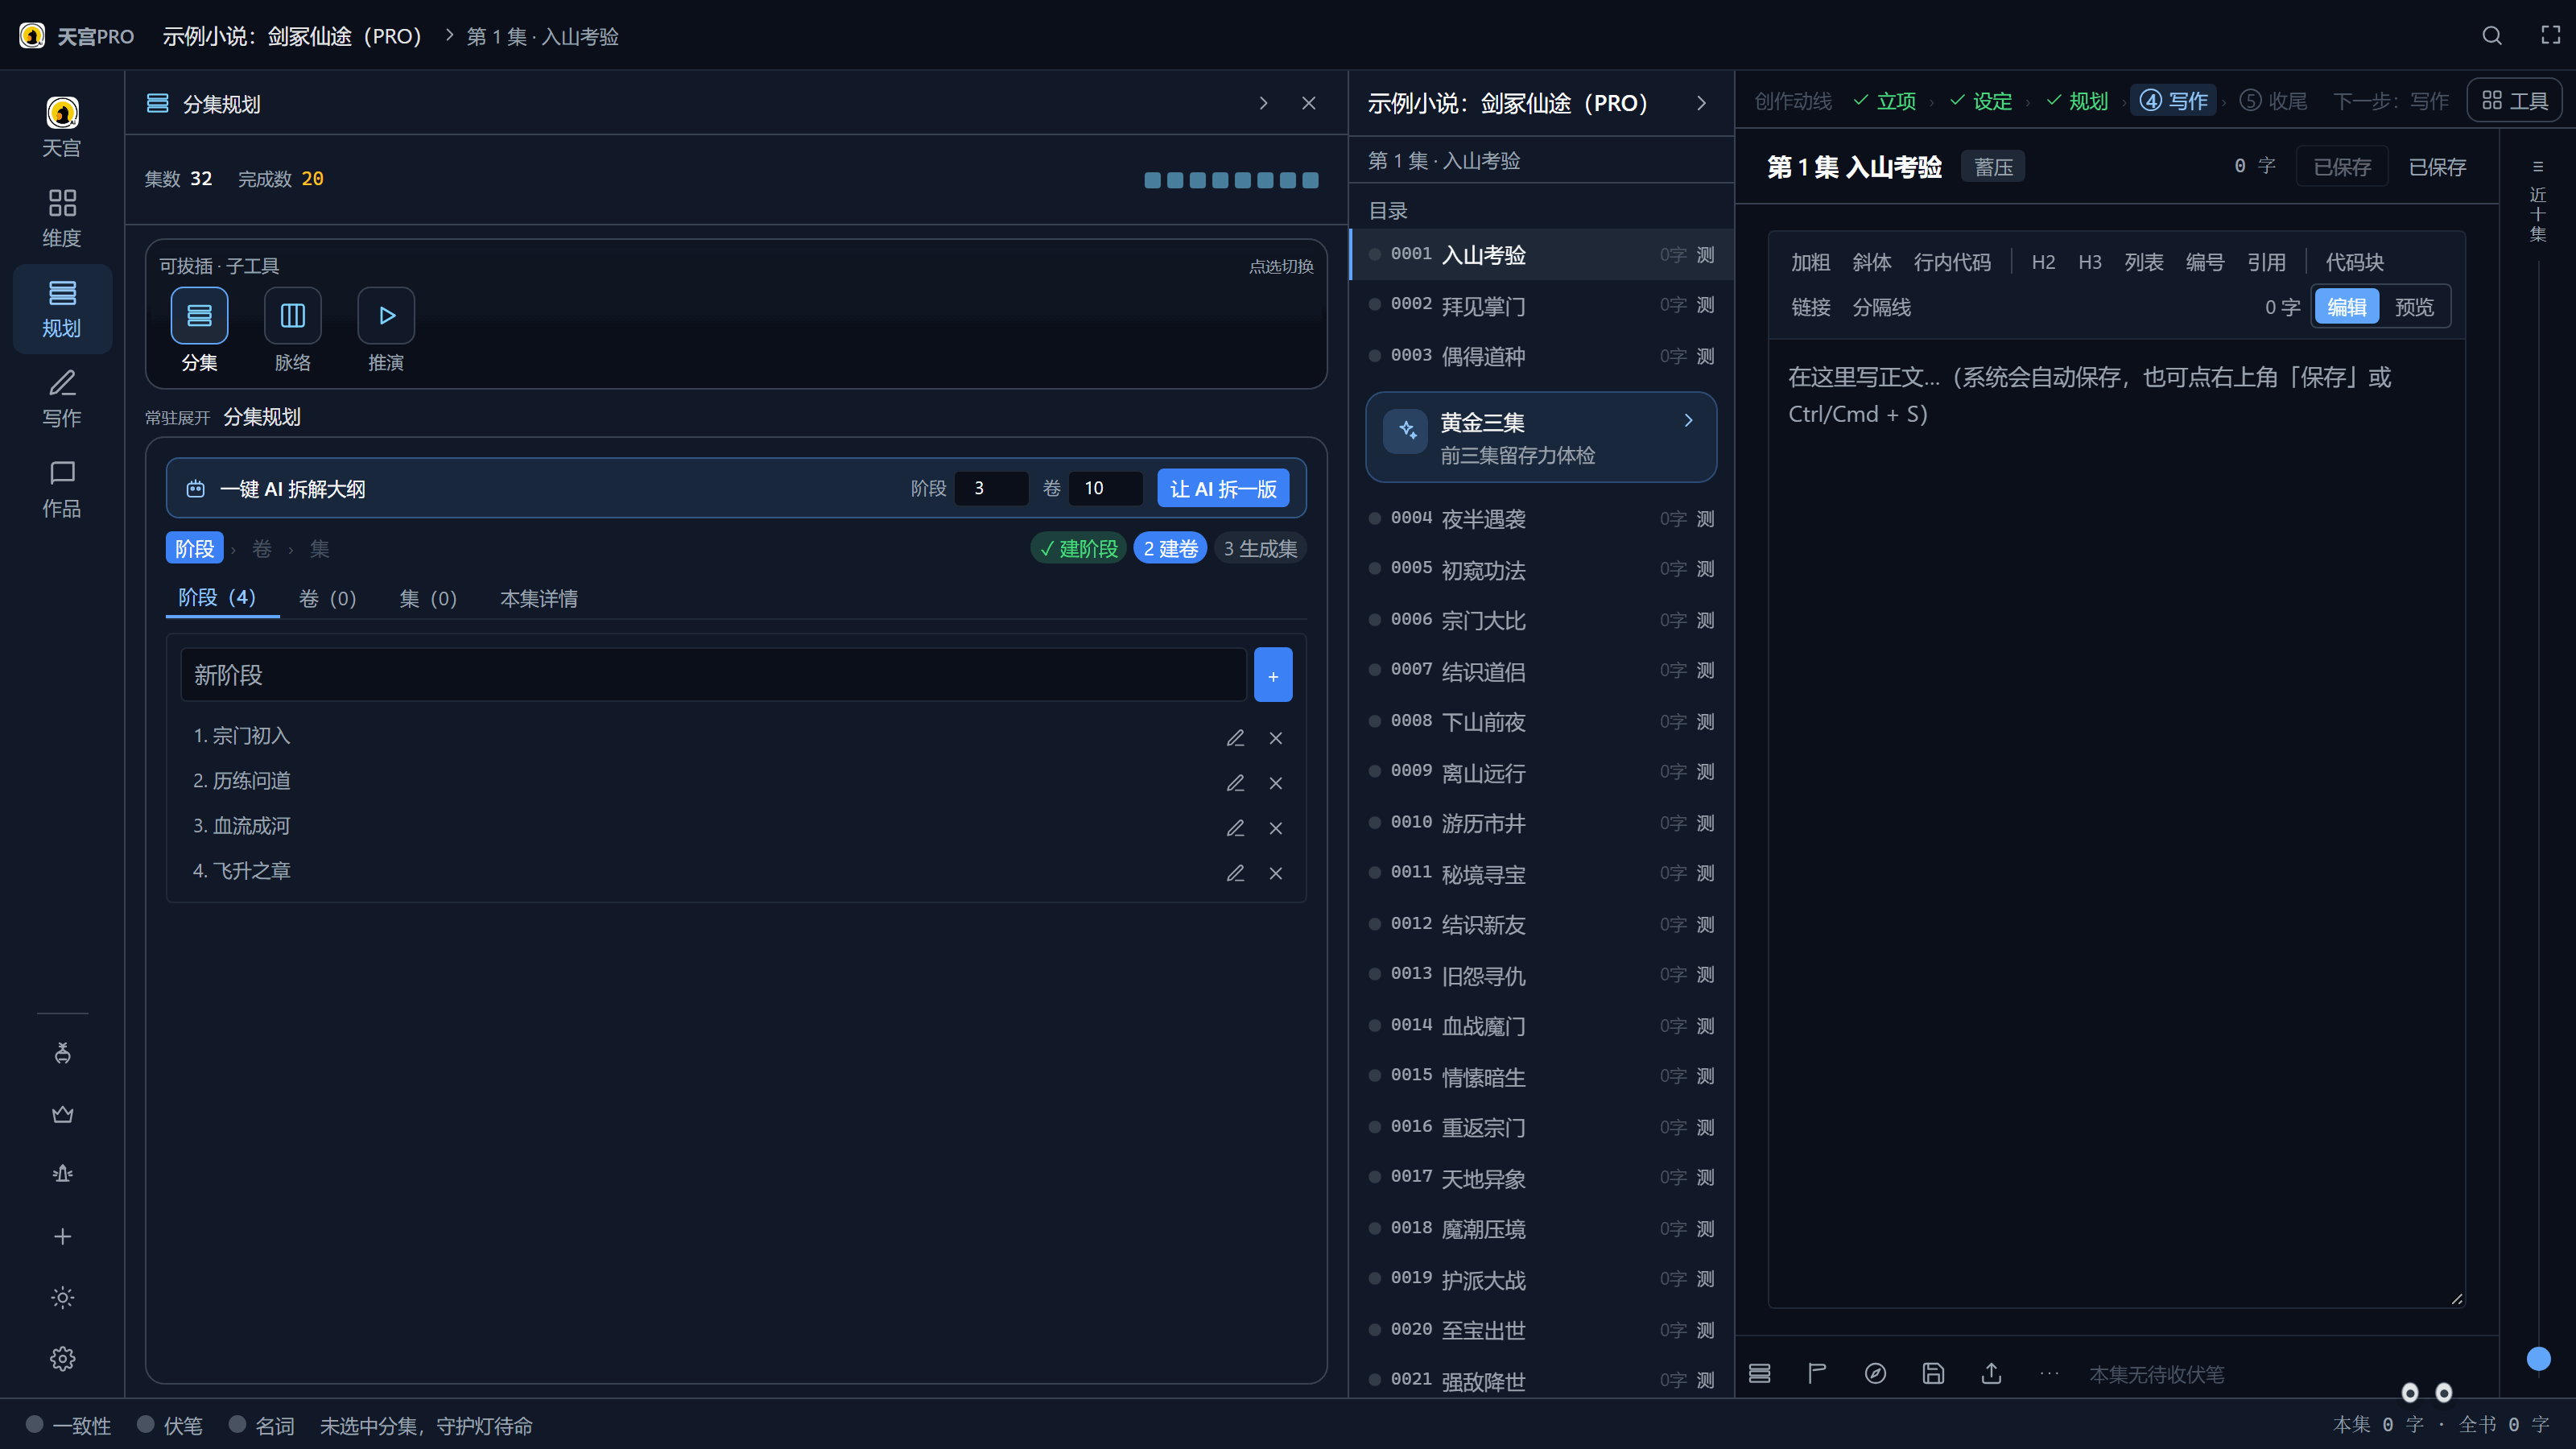Click the crown icon in sidebar

coord(62,1114)
